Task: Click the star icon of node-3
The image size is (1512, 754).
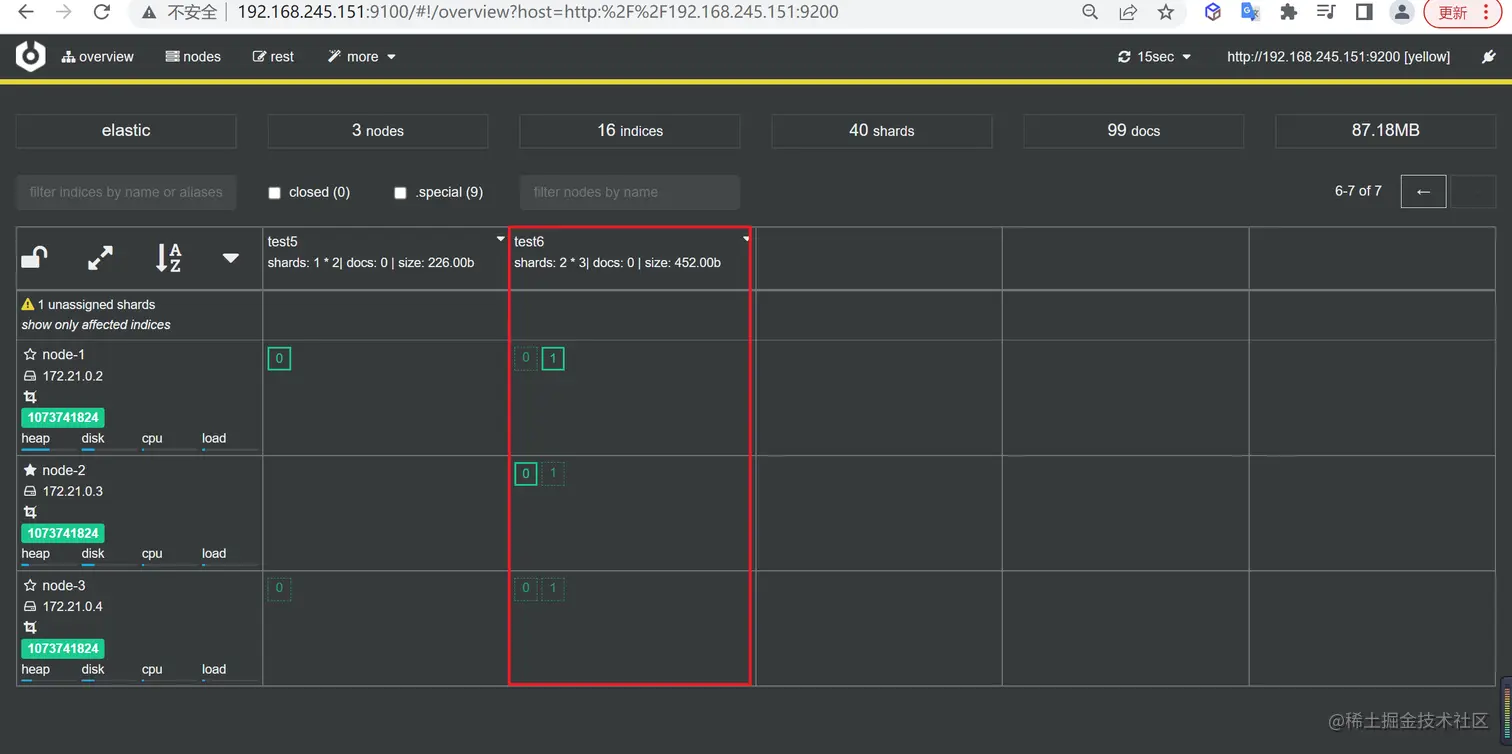Action: 30,585
